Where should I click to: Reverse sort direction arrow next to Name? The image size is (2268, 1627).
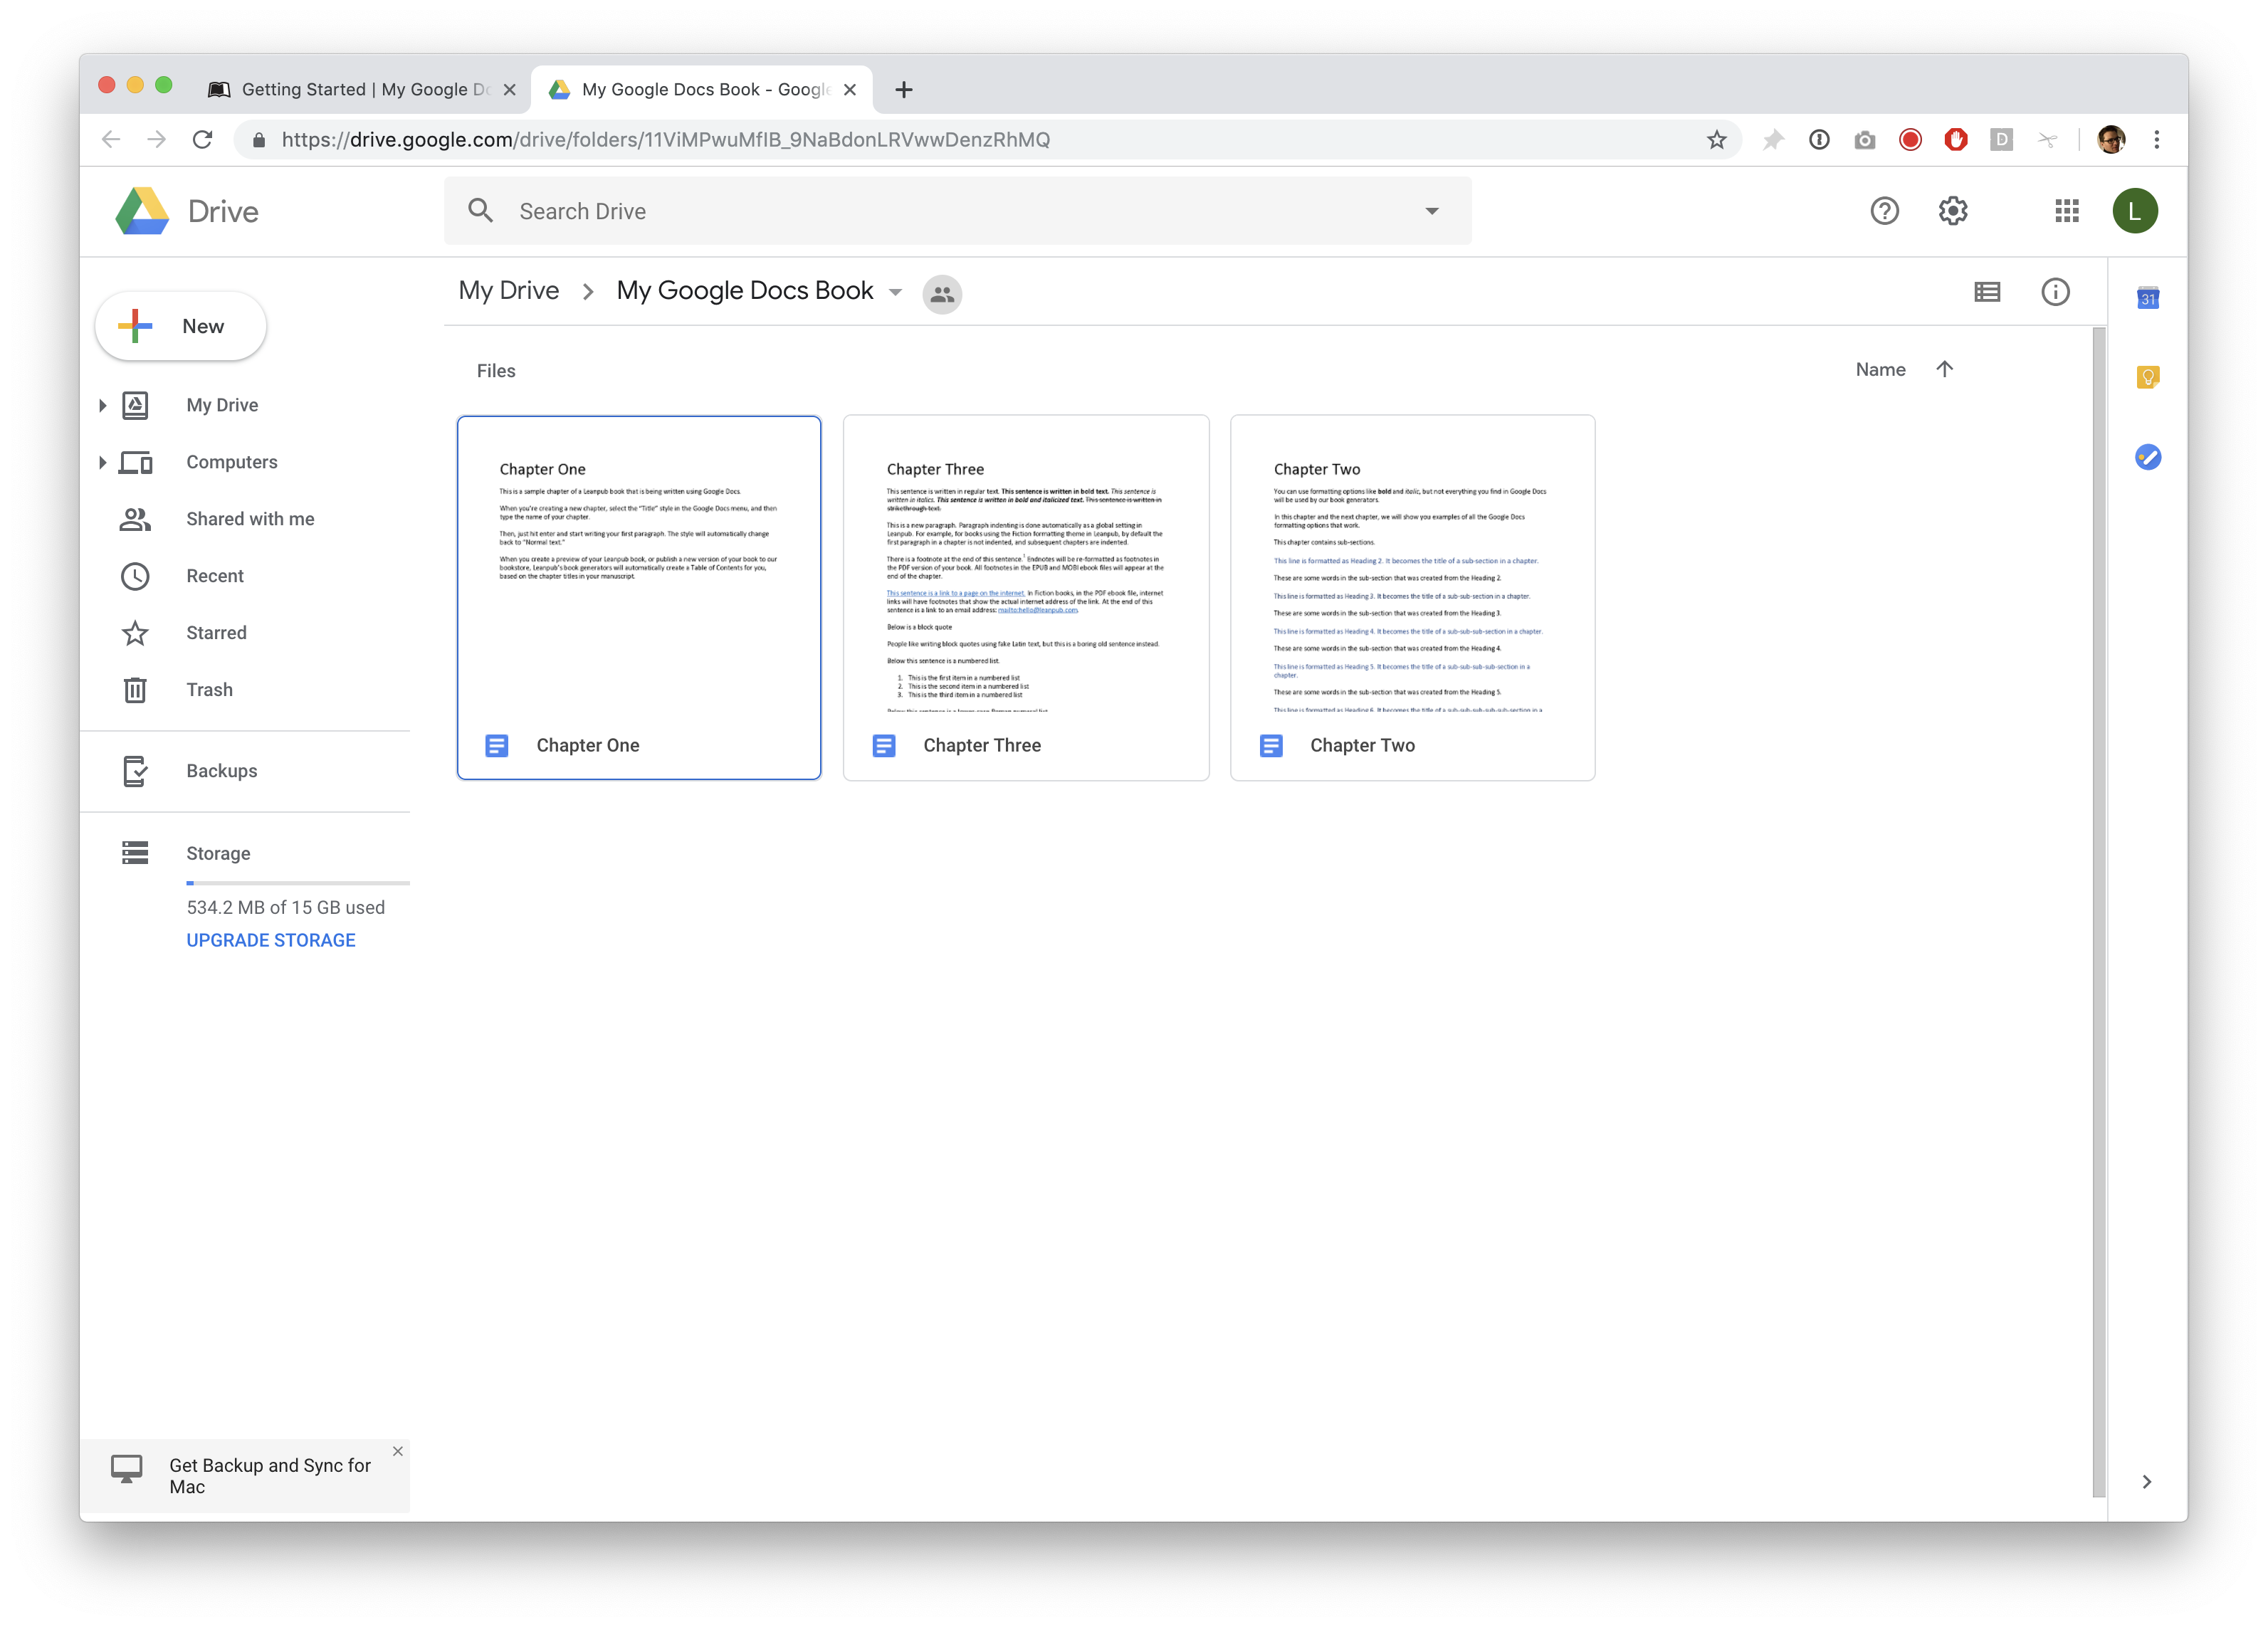click(x=1944, y=369)
